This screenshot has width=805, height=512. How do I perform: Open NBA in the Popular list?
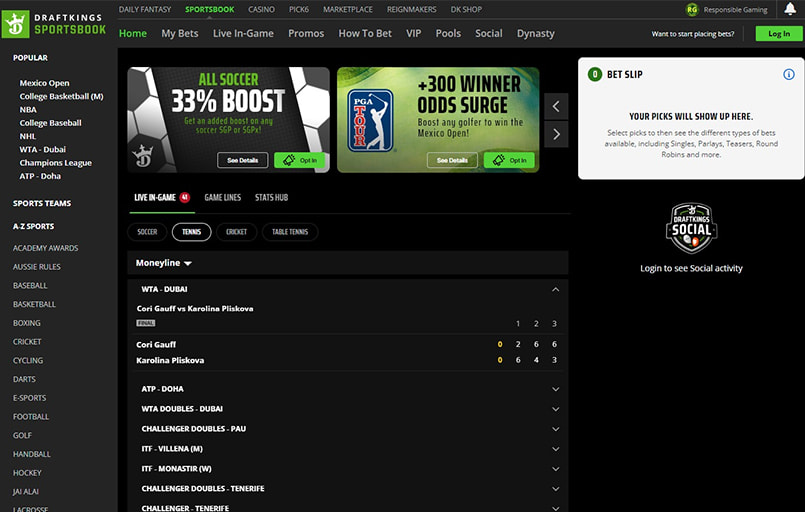pos(28,109)
